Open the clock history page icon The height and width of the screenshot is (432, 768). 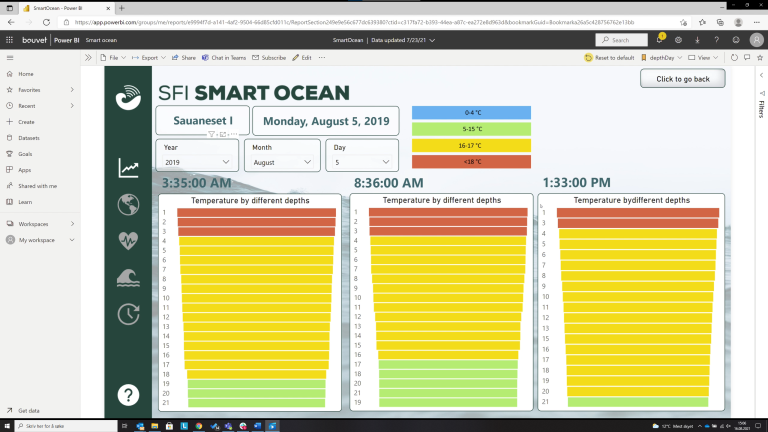(128, 314)
